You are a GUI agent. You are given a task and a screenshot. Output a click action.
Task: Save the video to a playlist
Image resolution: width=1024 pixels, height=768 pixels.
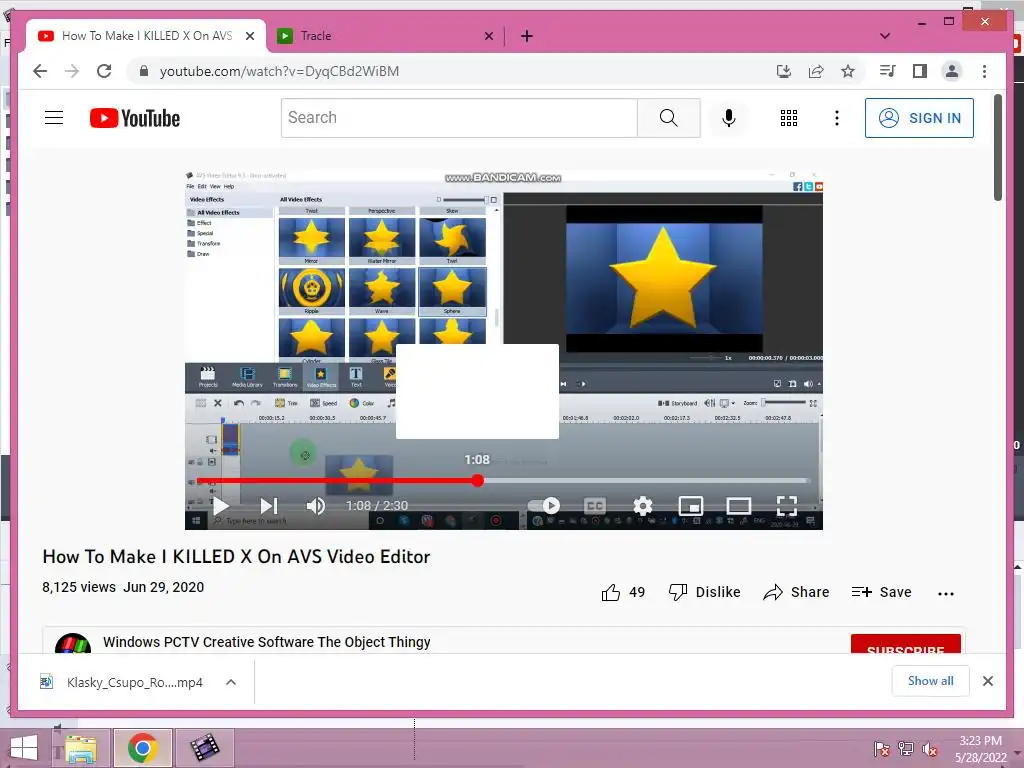(881, 592)
